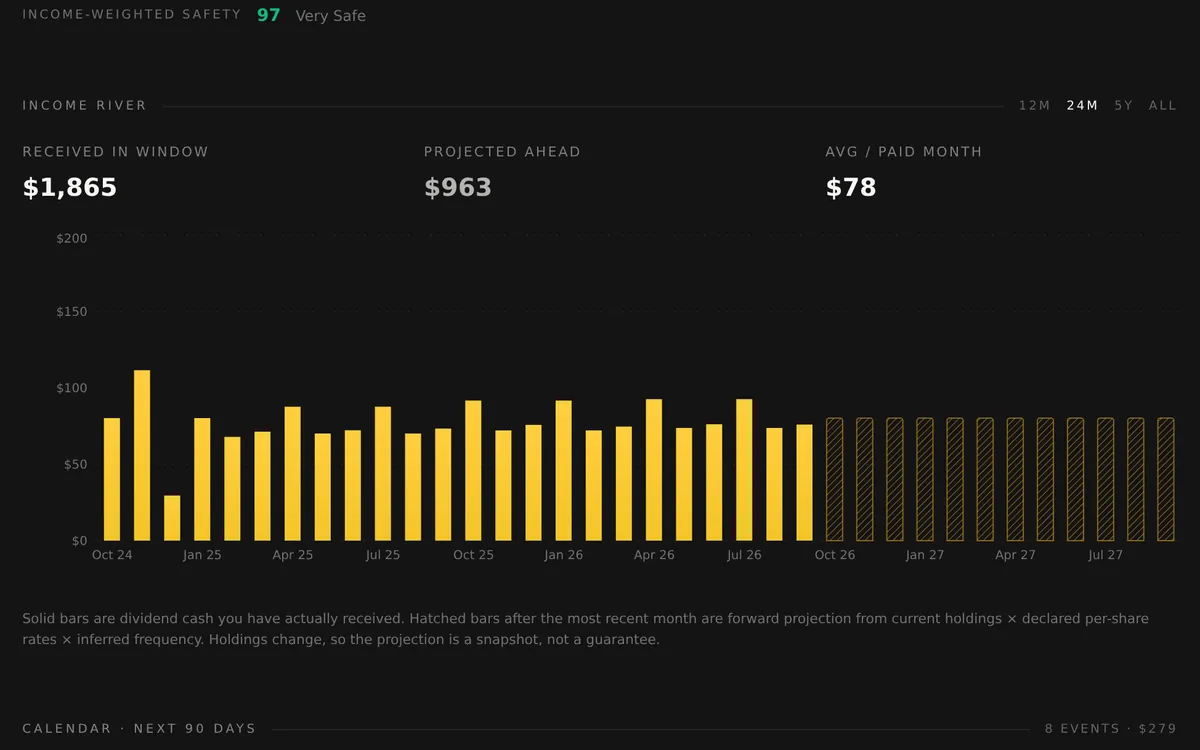Click the $200 y-axis label
The width and height of the screenshot is (1200, 750).
pos(72,238)
